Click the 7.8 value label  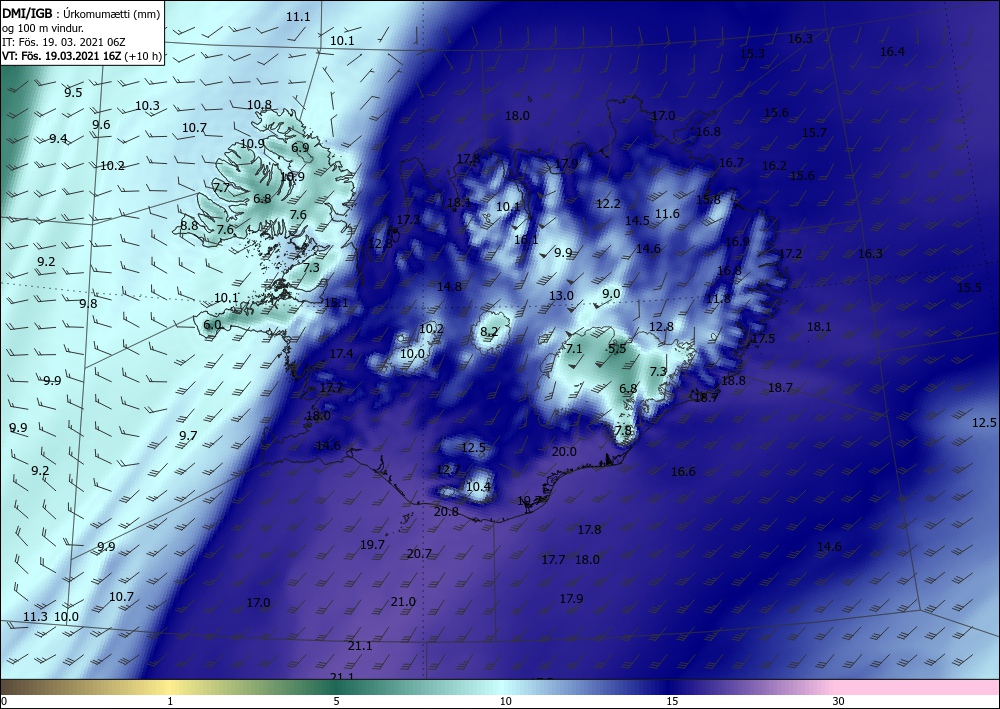tap(623, 430)
